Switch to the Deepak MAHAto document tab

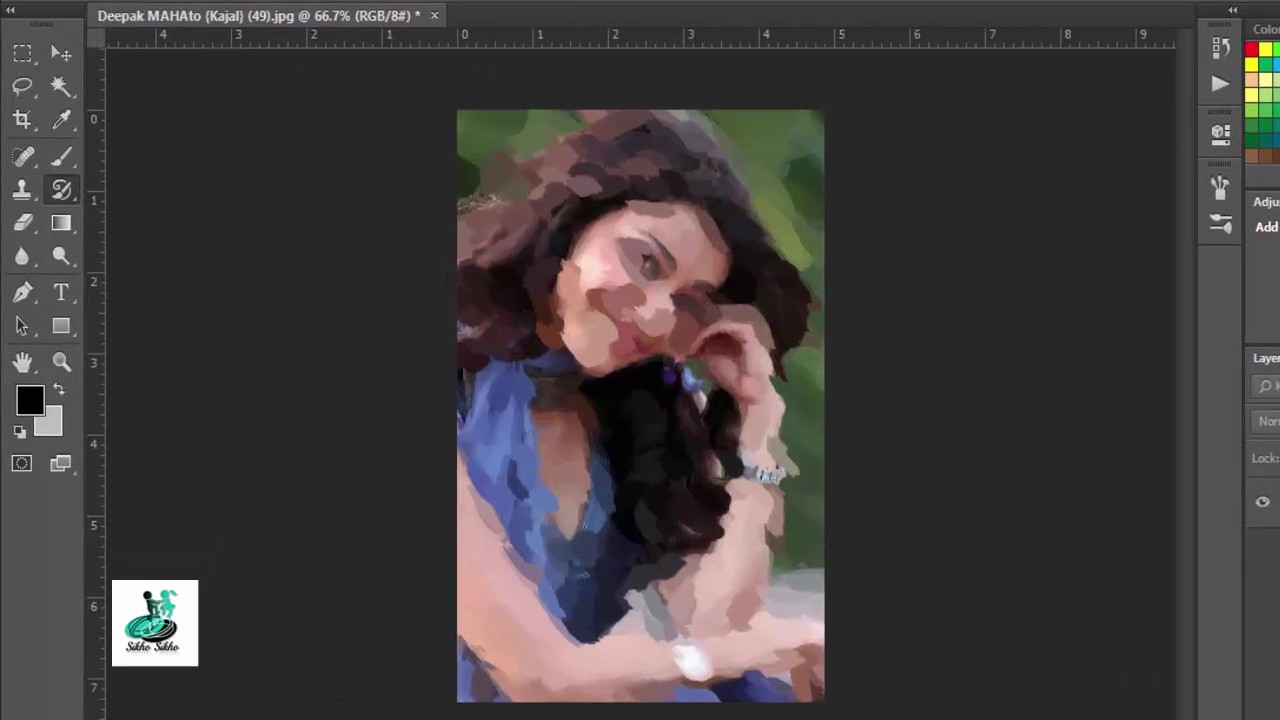click(x=258, y=15)
